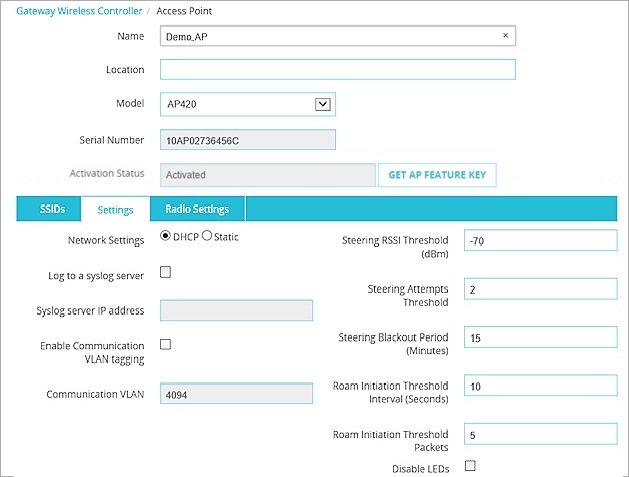Click the Serial Number field
Viewport: 629px width, 477px height.
247,140
